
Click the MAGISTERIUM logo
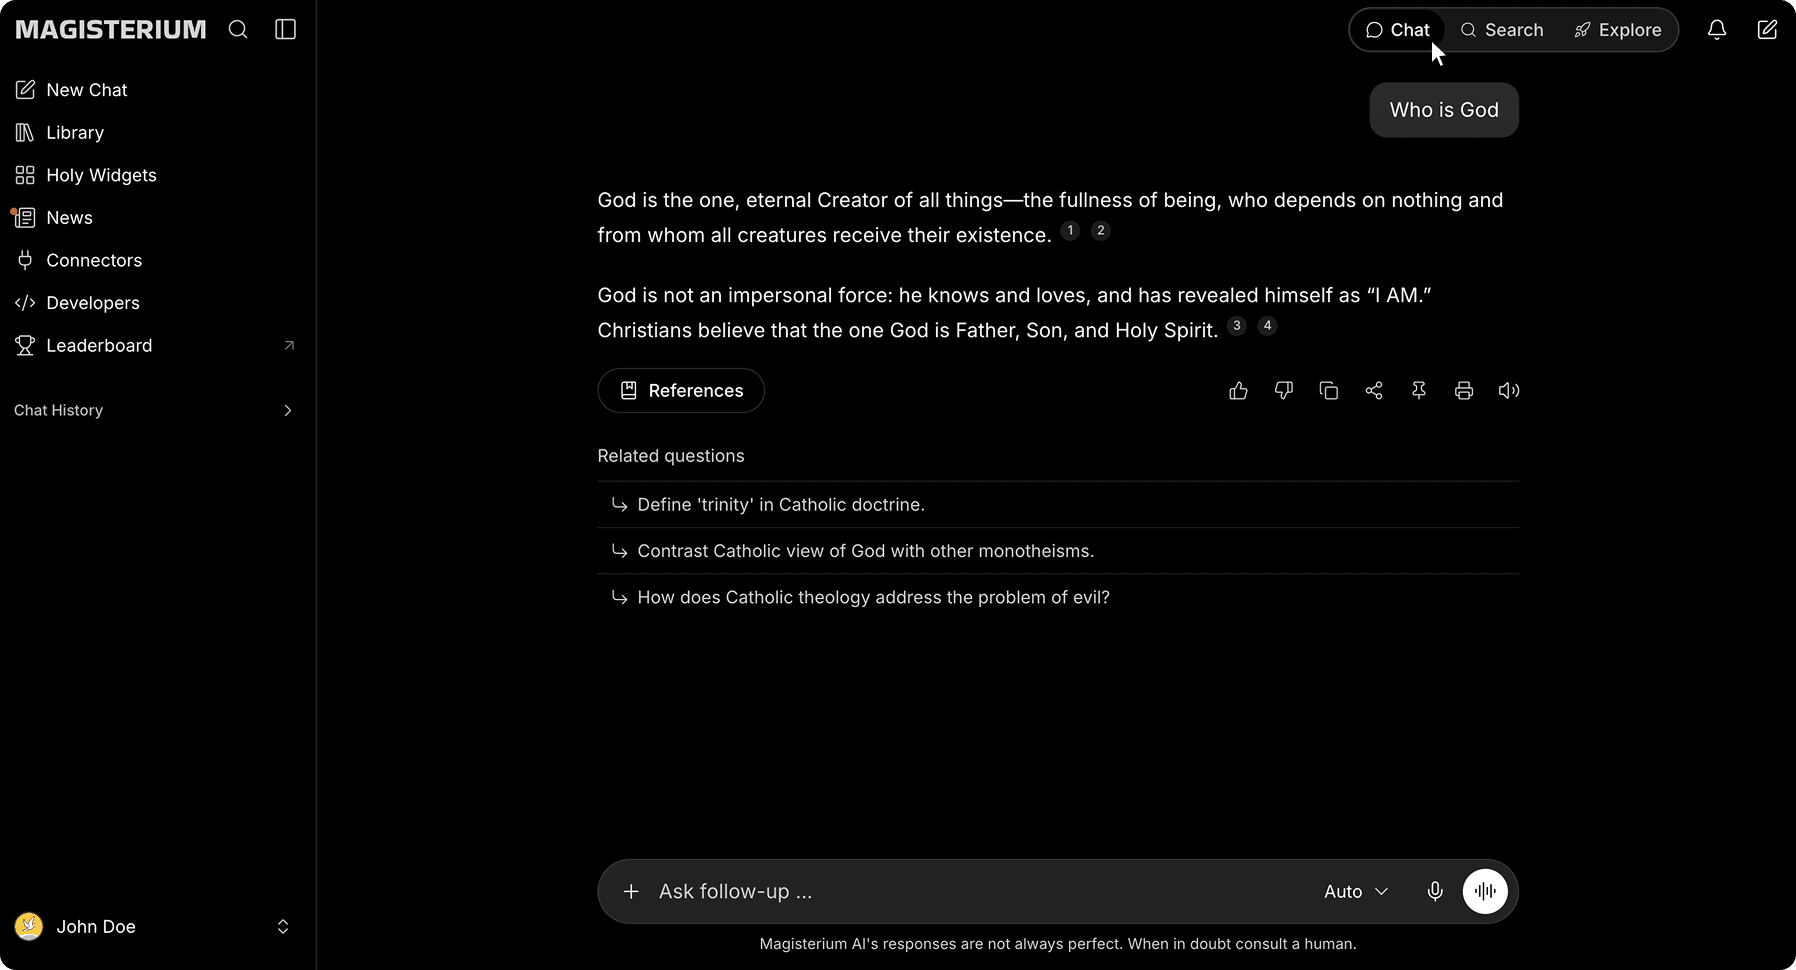coord(111,30)
